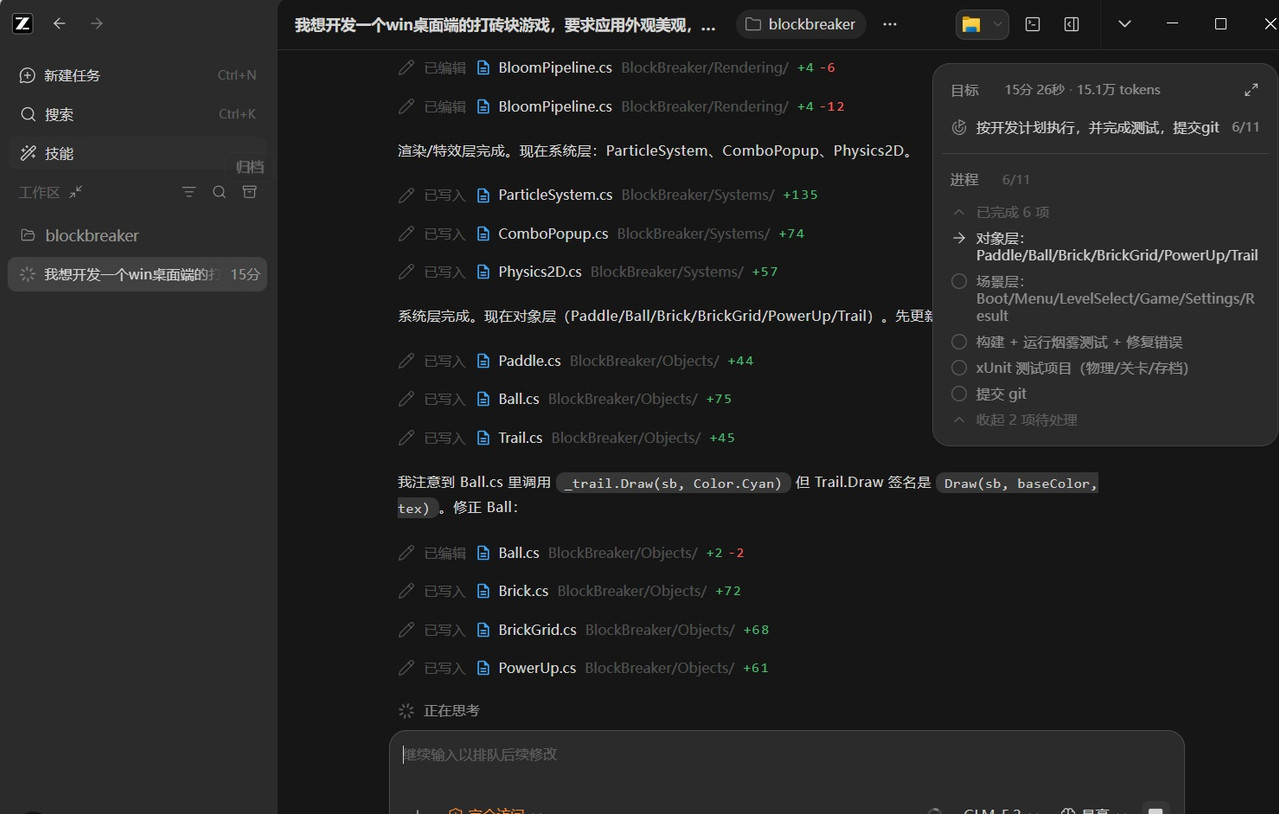This screenshot has height=814, width=1279.
Task: Click file icon beside Trail.cs
Action: click(x=483, y=438)
